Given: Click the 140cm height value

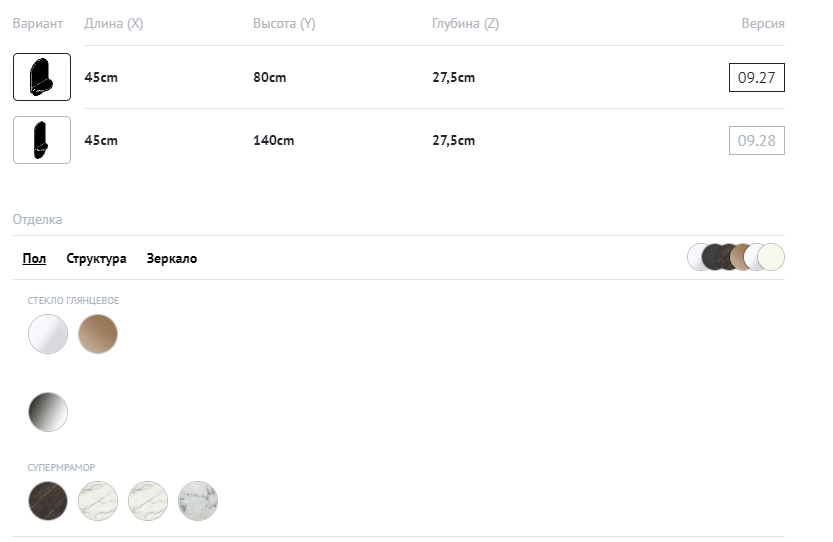Looking at the screenshot, I should pyautogui.click(x=273, y=141).
